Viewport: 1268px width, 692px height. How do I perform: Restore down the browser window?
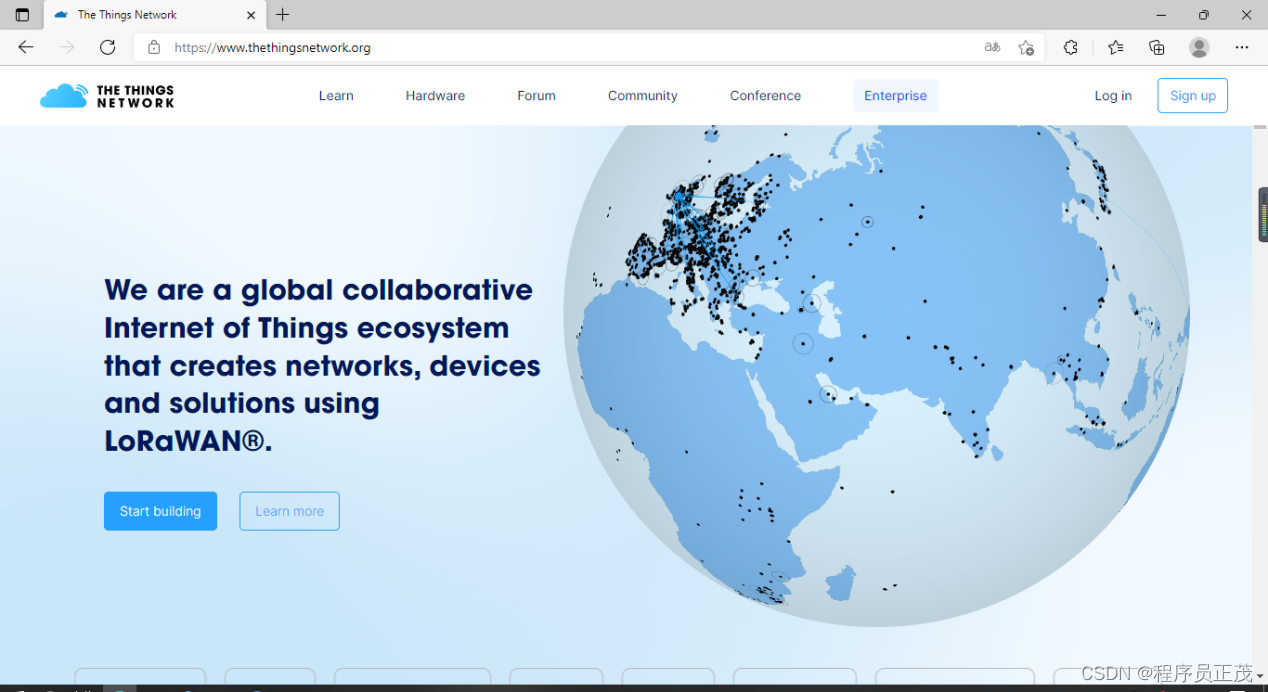click(1204, 15)
